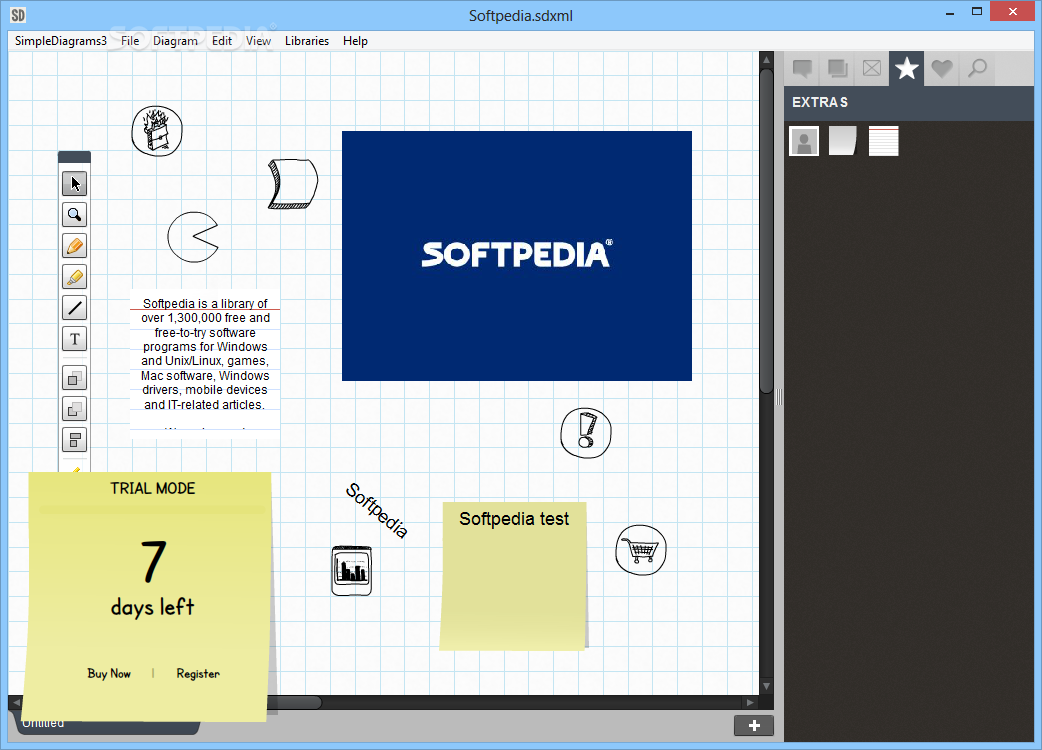Select the line drawing tool

coord(74,308)
